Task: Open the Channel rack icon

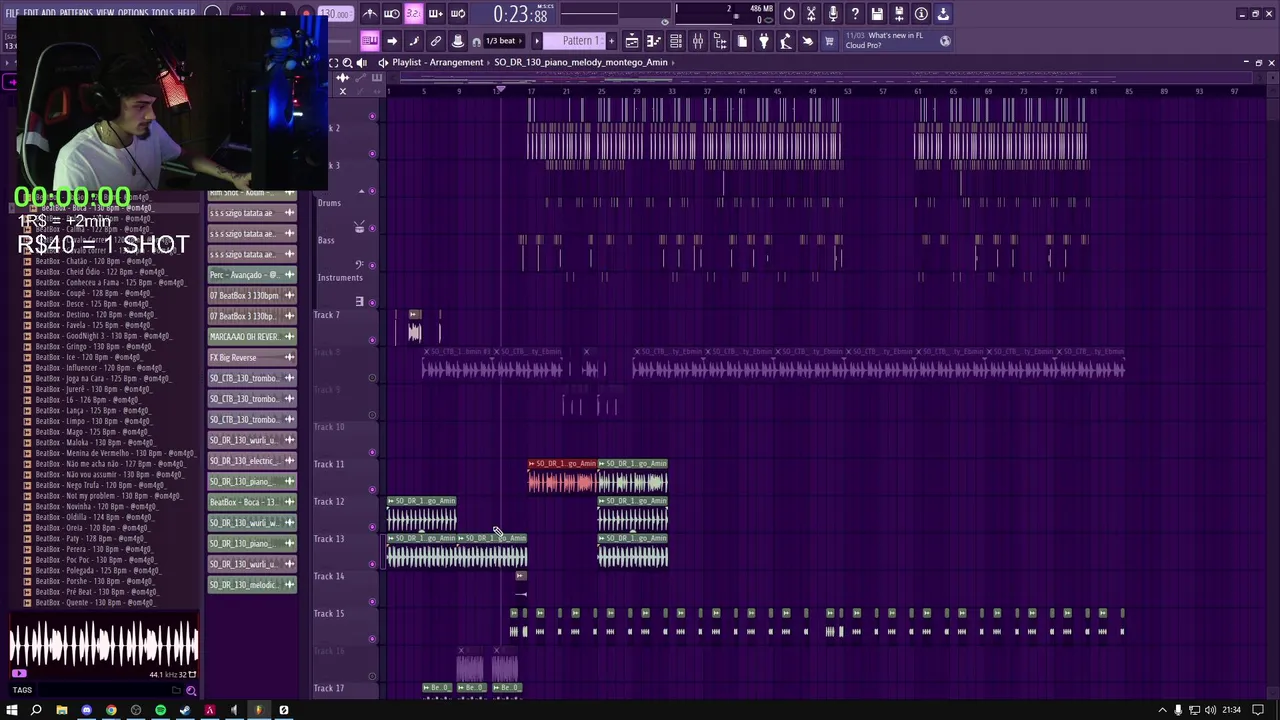Action: [x=676, y=41]
